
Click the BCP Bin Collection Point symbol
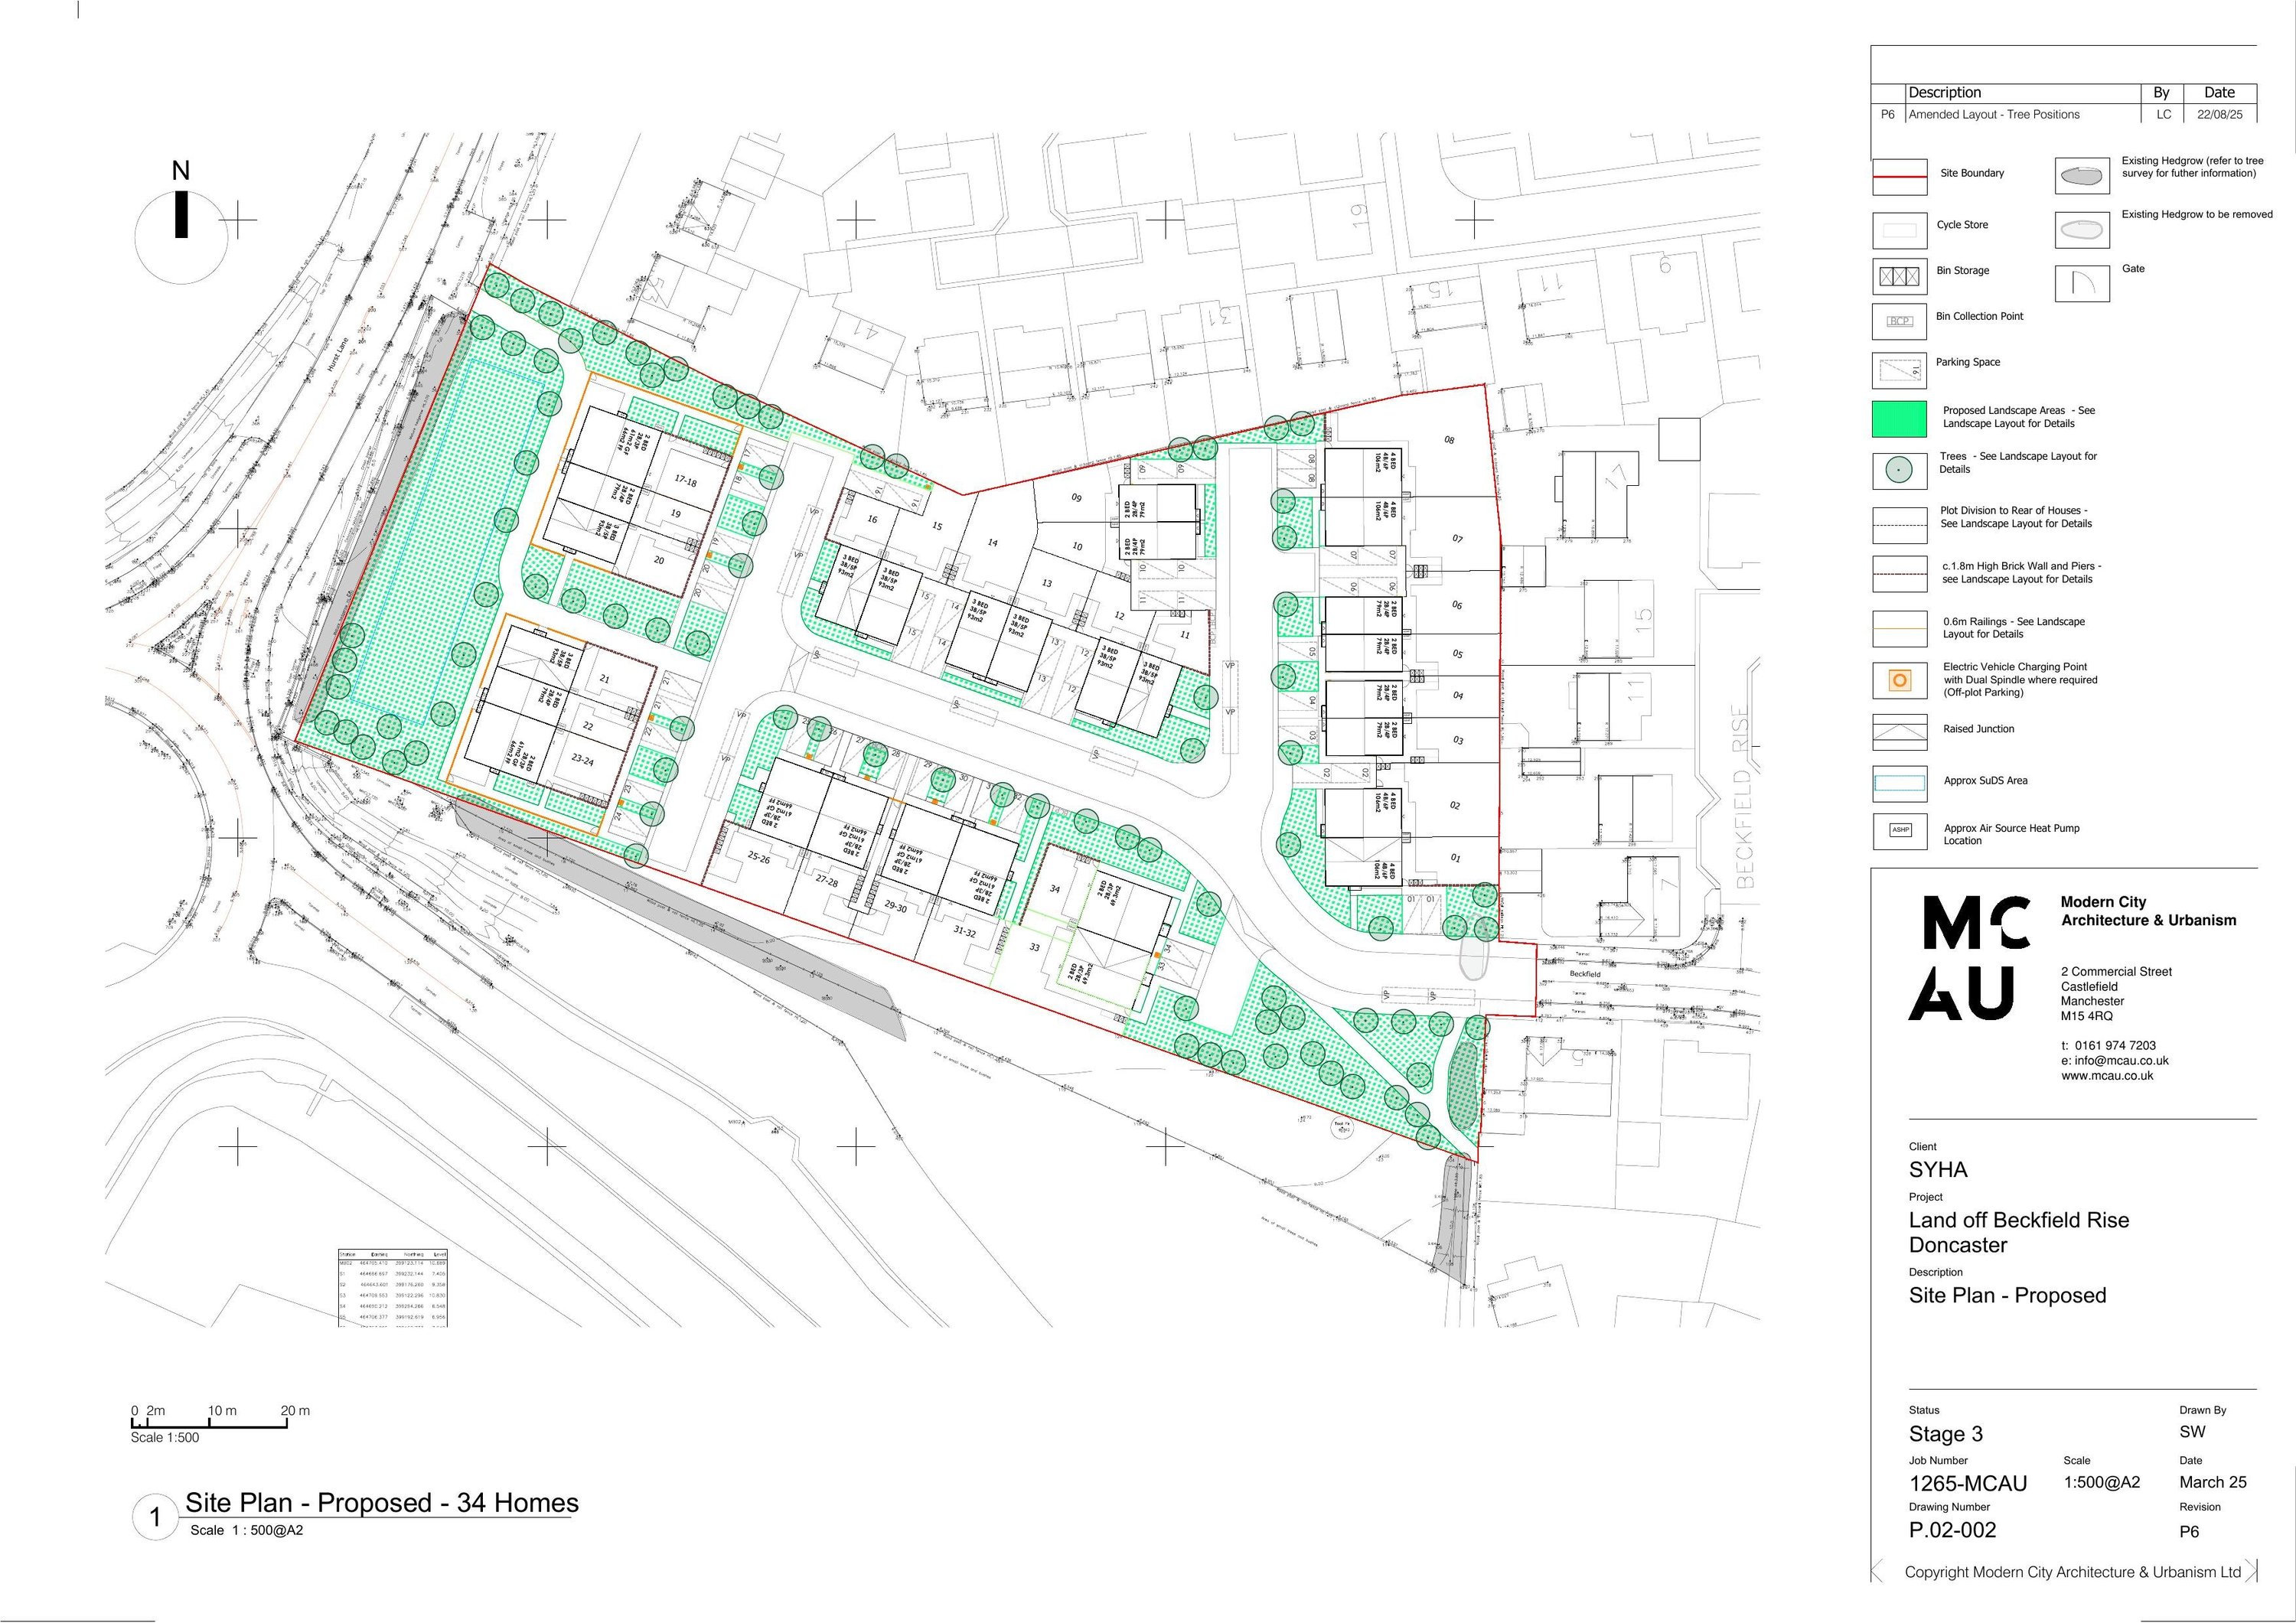tap(1899, 322)
